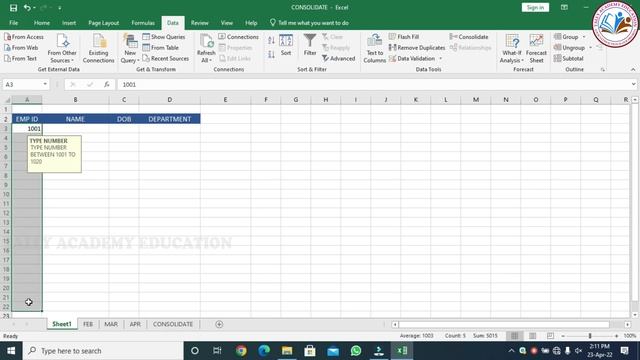
Task: Launch Text to Columns wizard
Action: pos(374,48)
